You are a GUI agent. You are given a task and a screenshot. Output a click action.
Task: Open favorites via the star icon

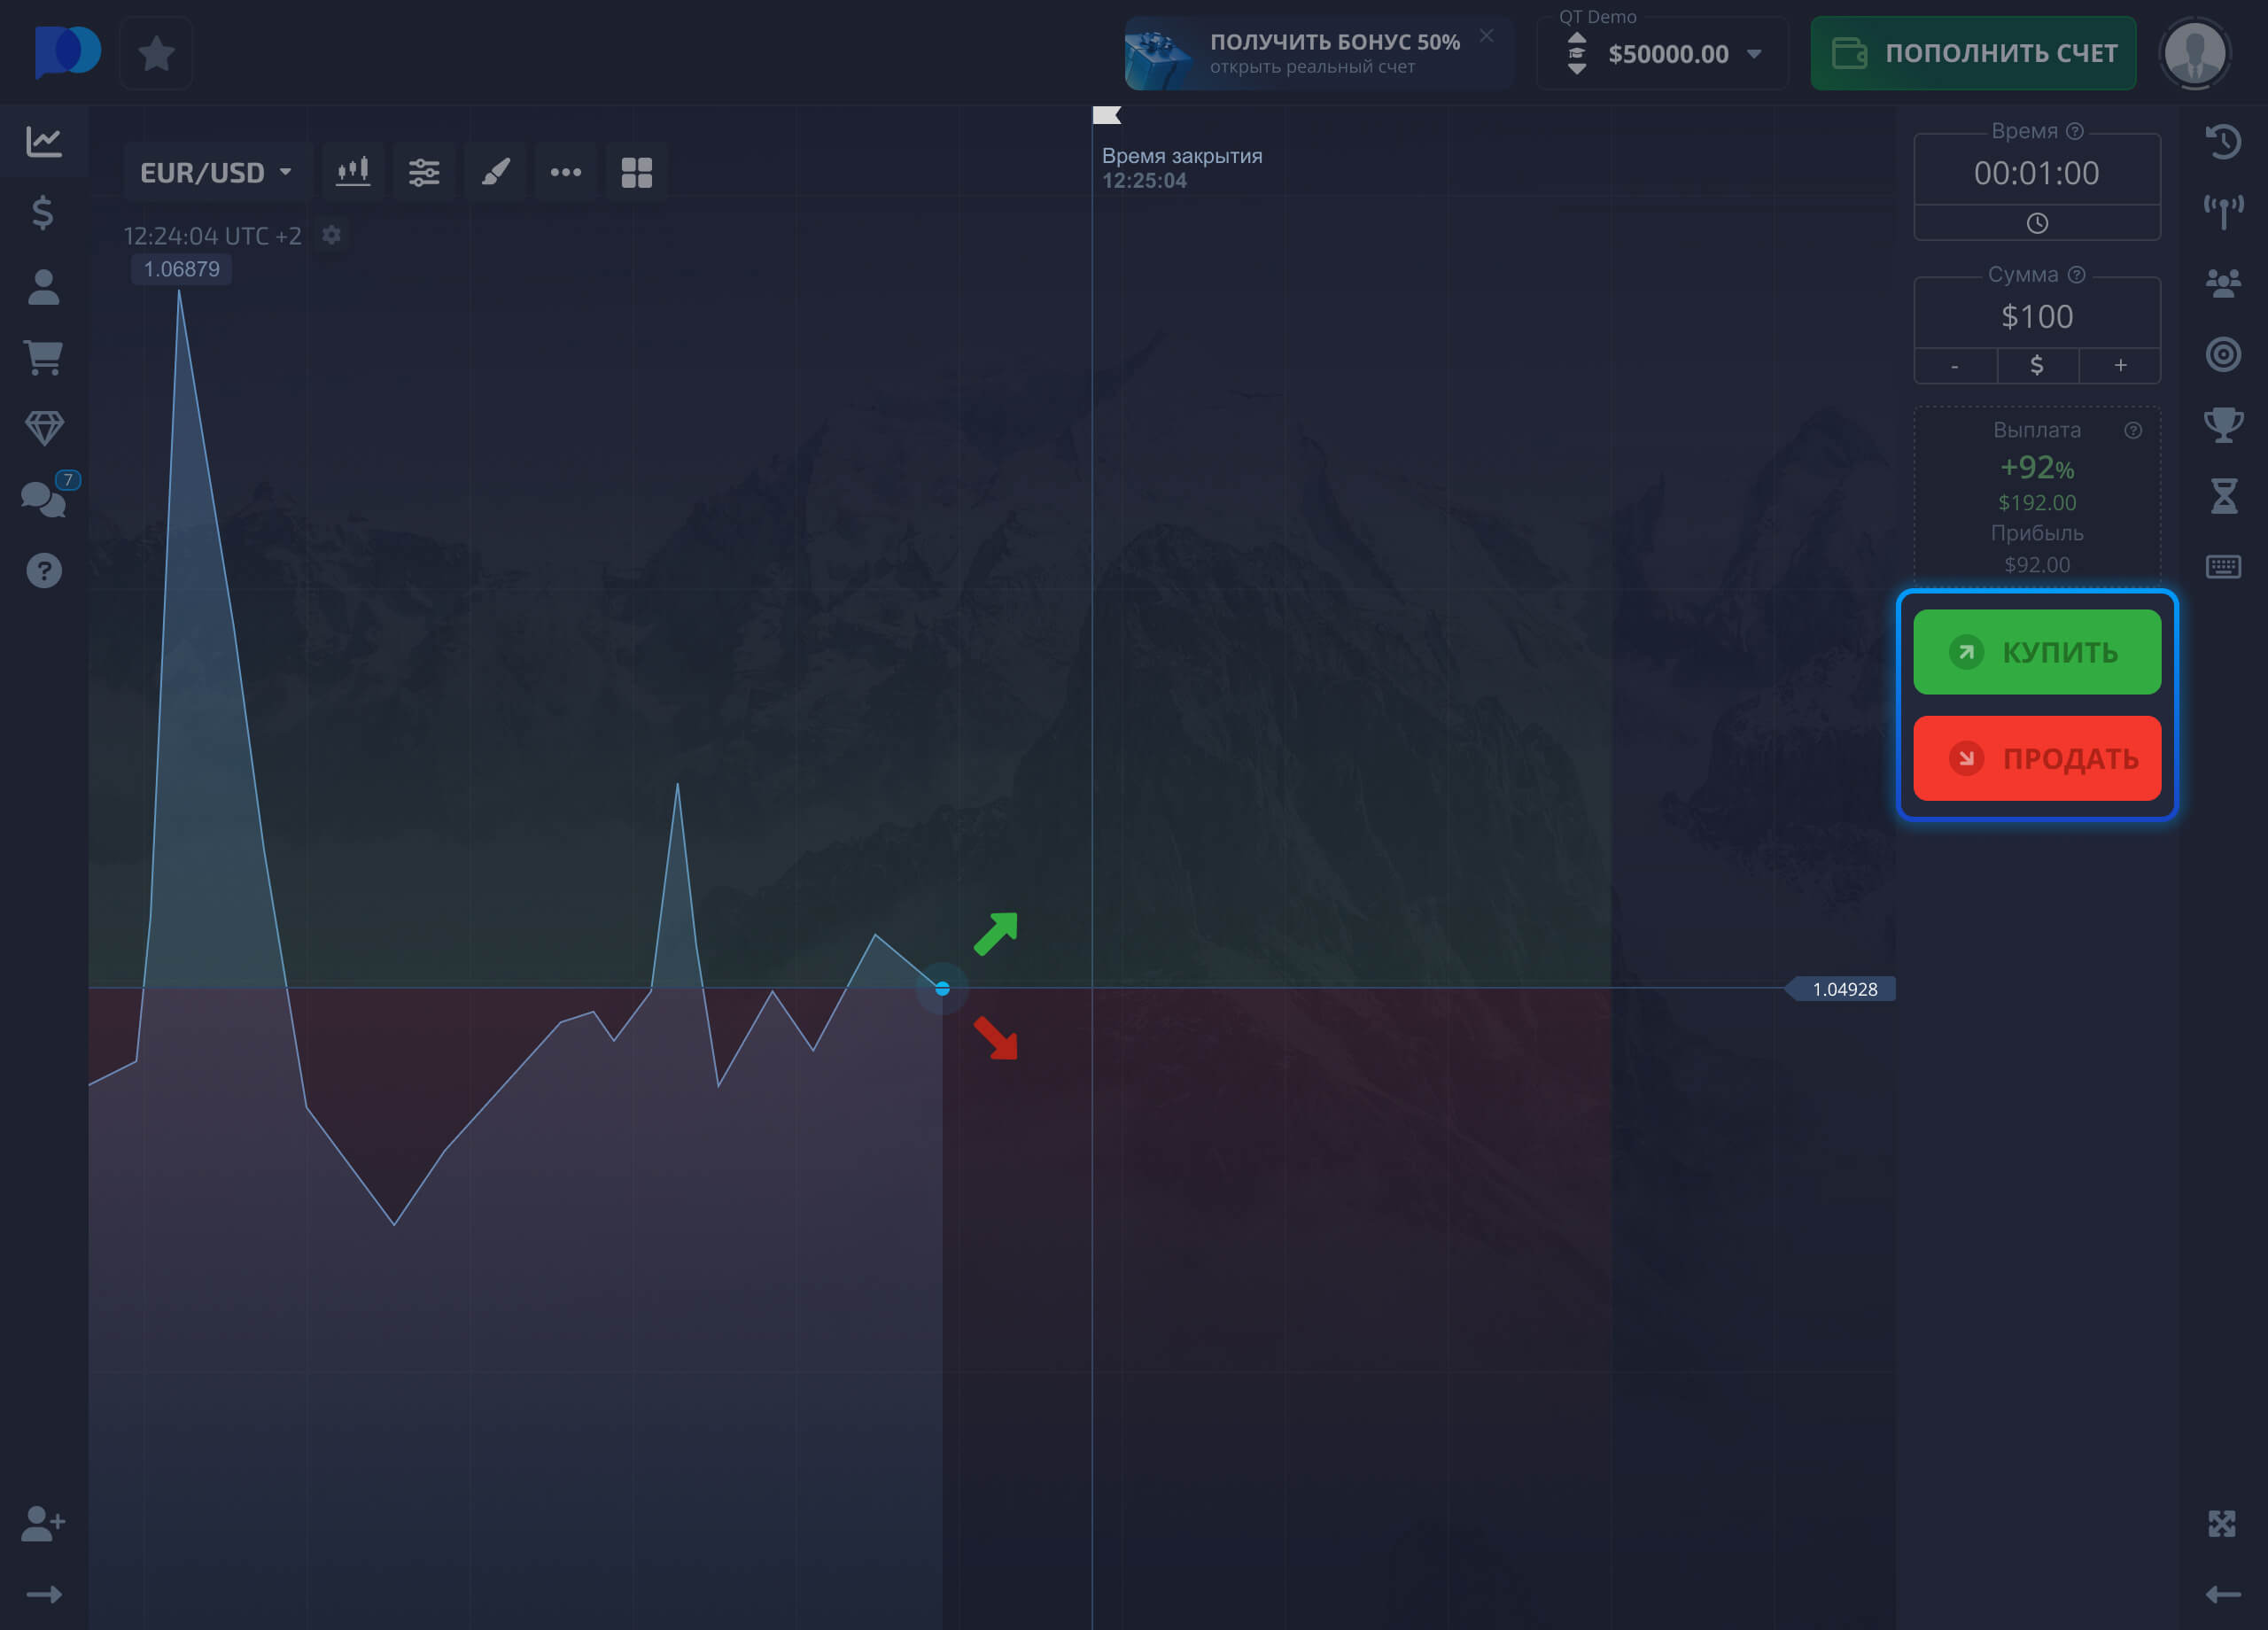click(156, 53)
